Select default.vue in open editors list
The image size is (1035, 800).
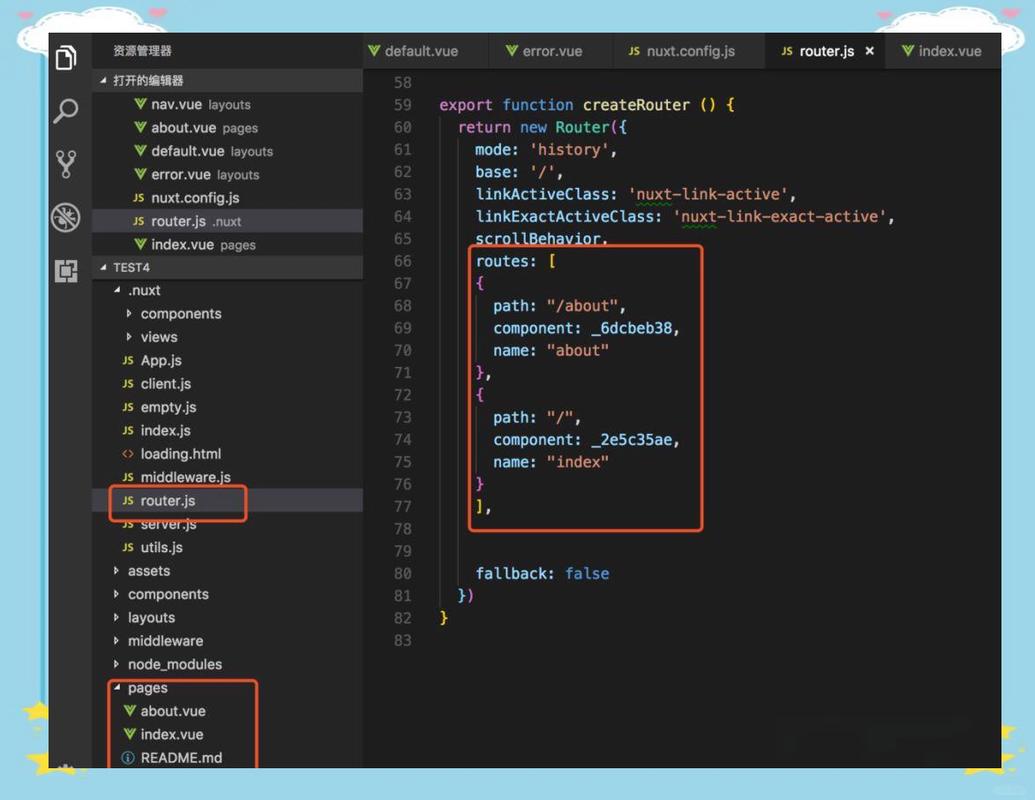click(x=228, y=151)
